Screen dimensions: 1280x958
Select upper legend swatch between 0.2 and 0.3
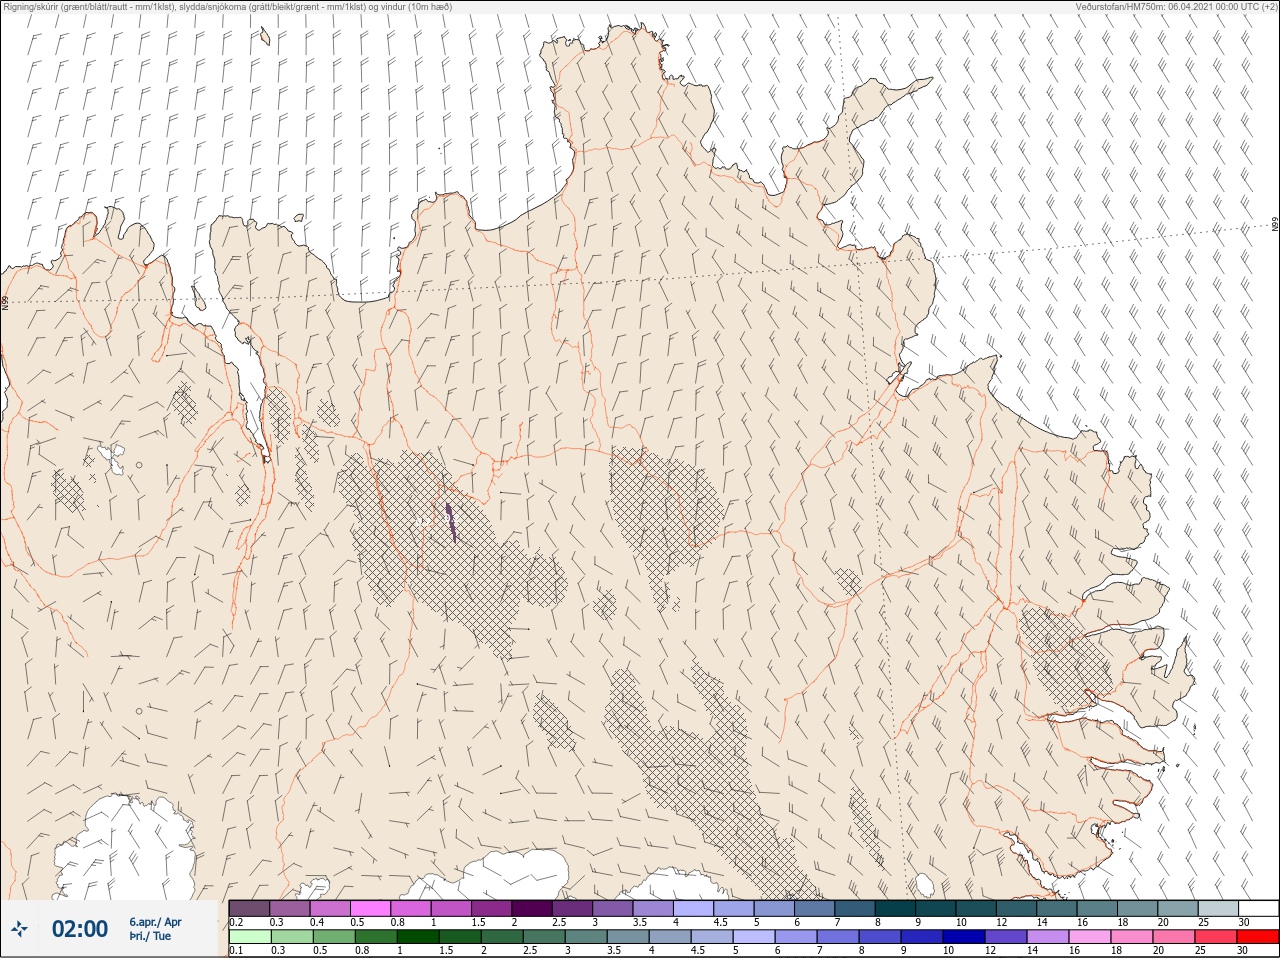[249, 909]
